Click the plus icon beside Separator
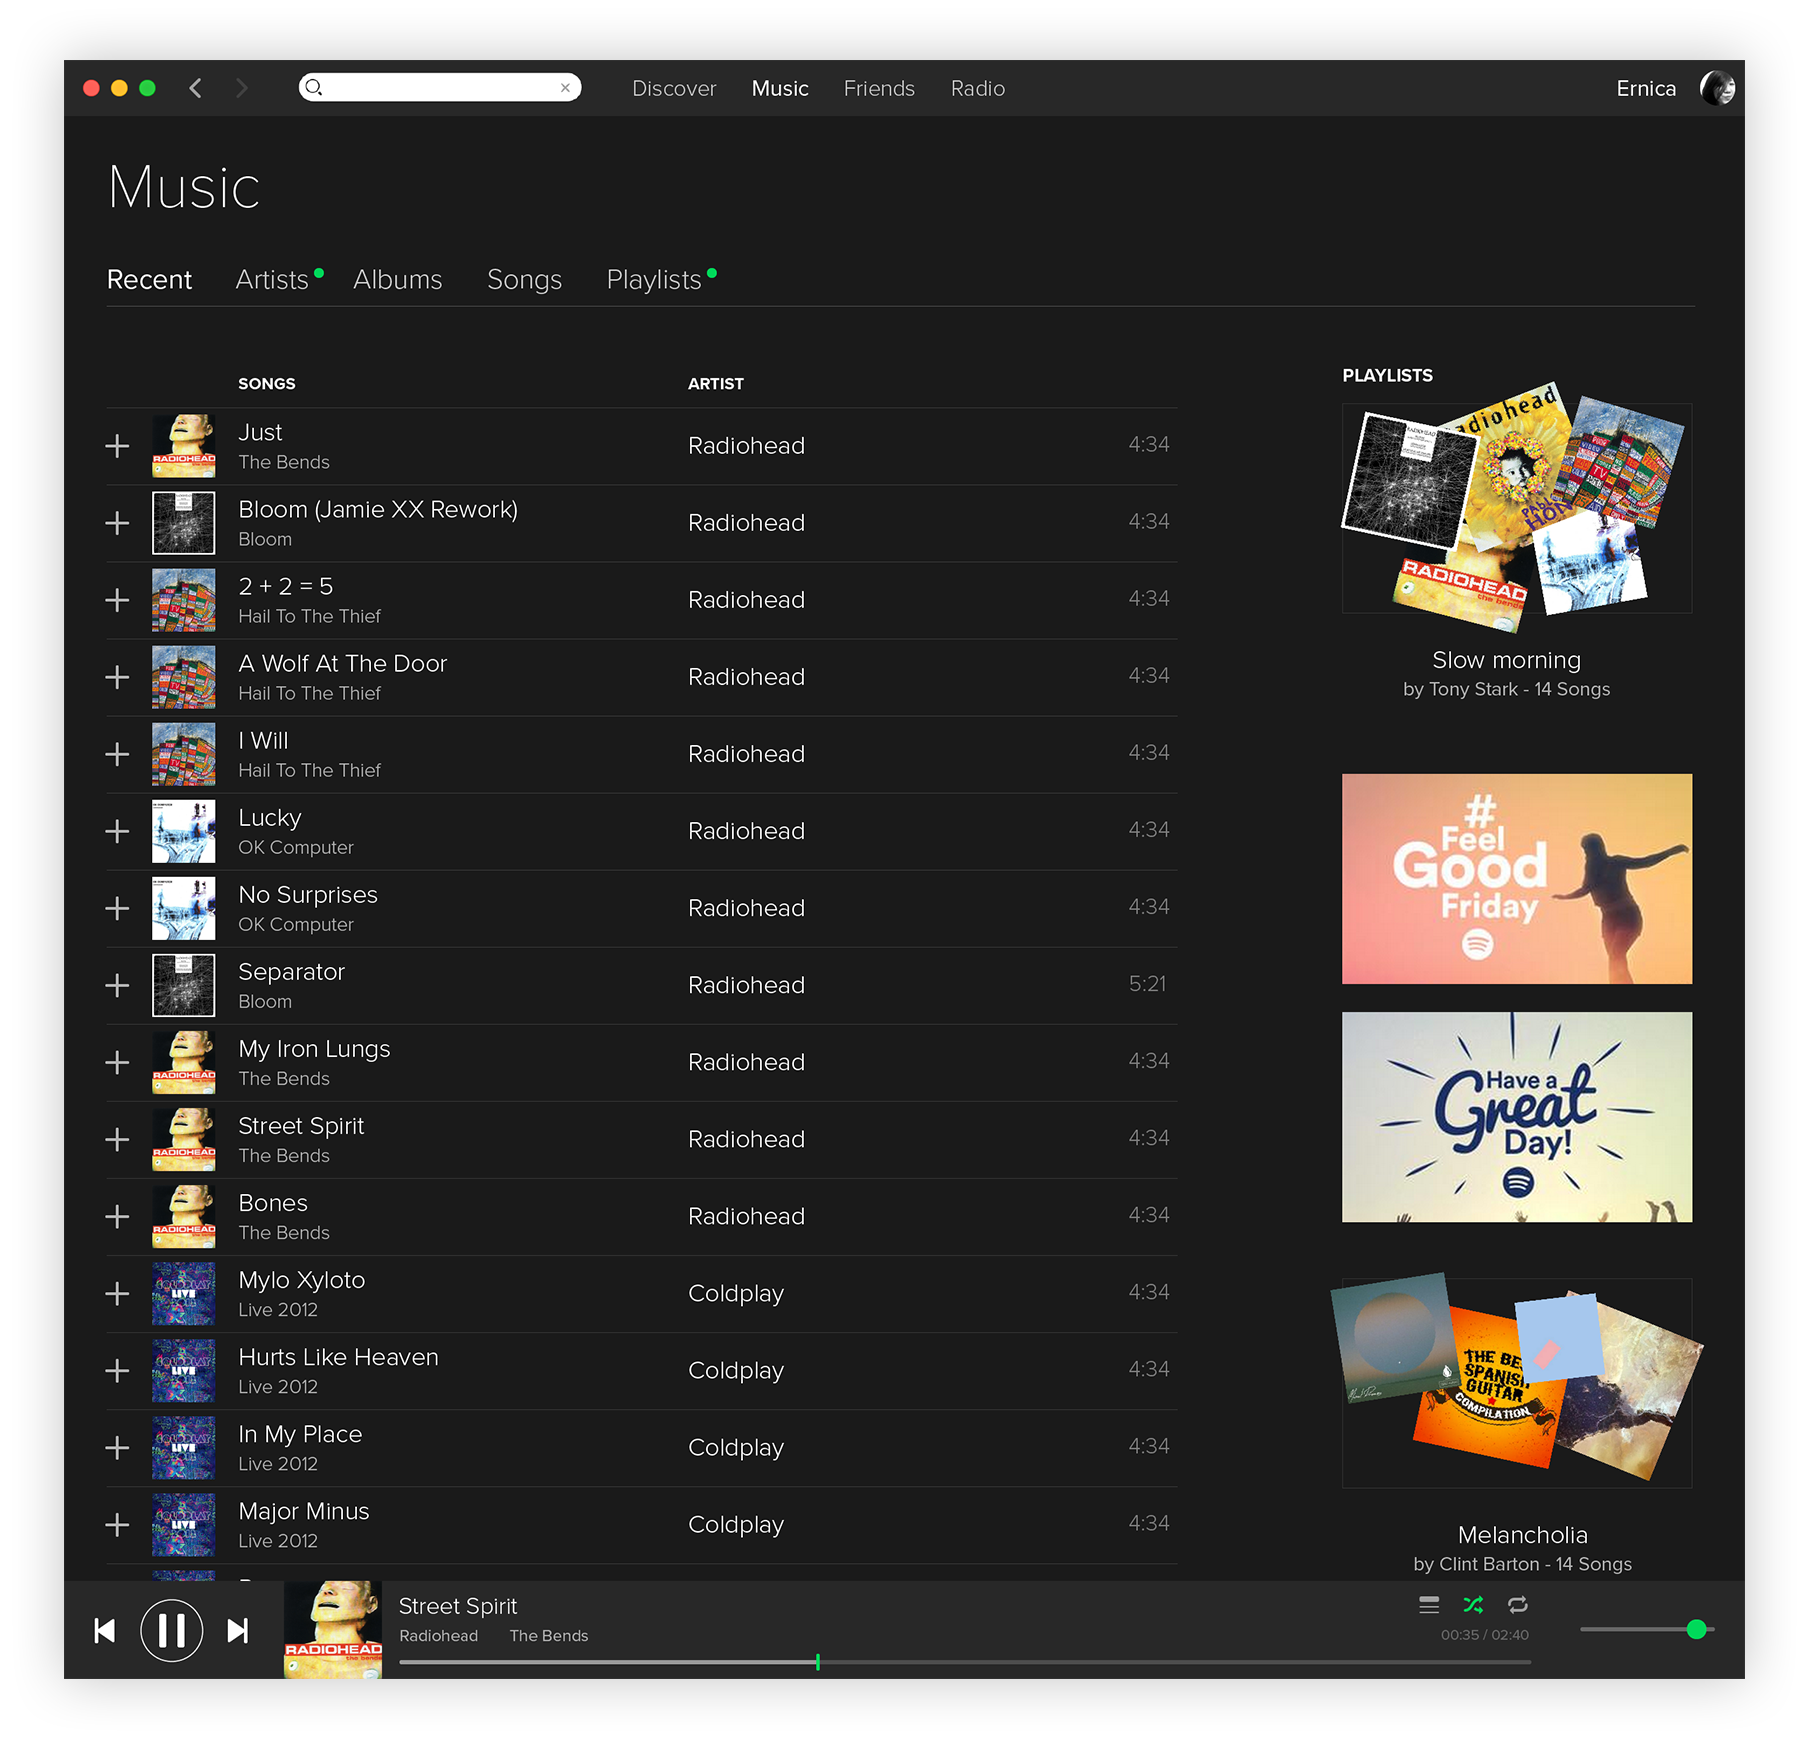Screen dimensions: 1809x1738 click(x=117, y=985)
